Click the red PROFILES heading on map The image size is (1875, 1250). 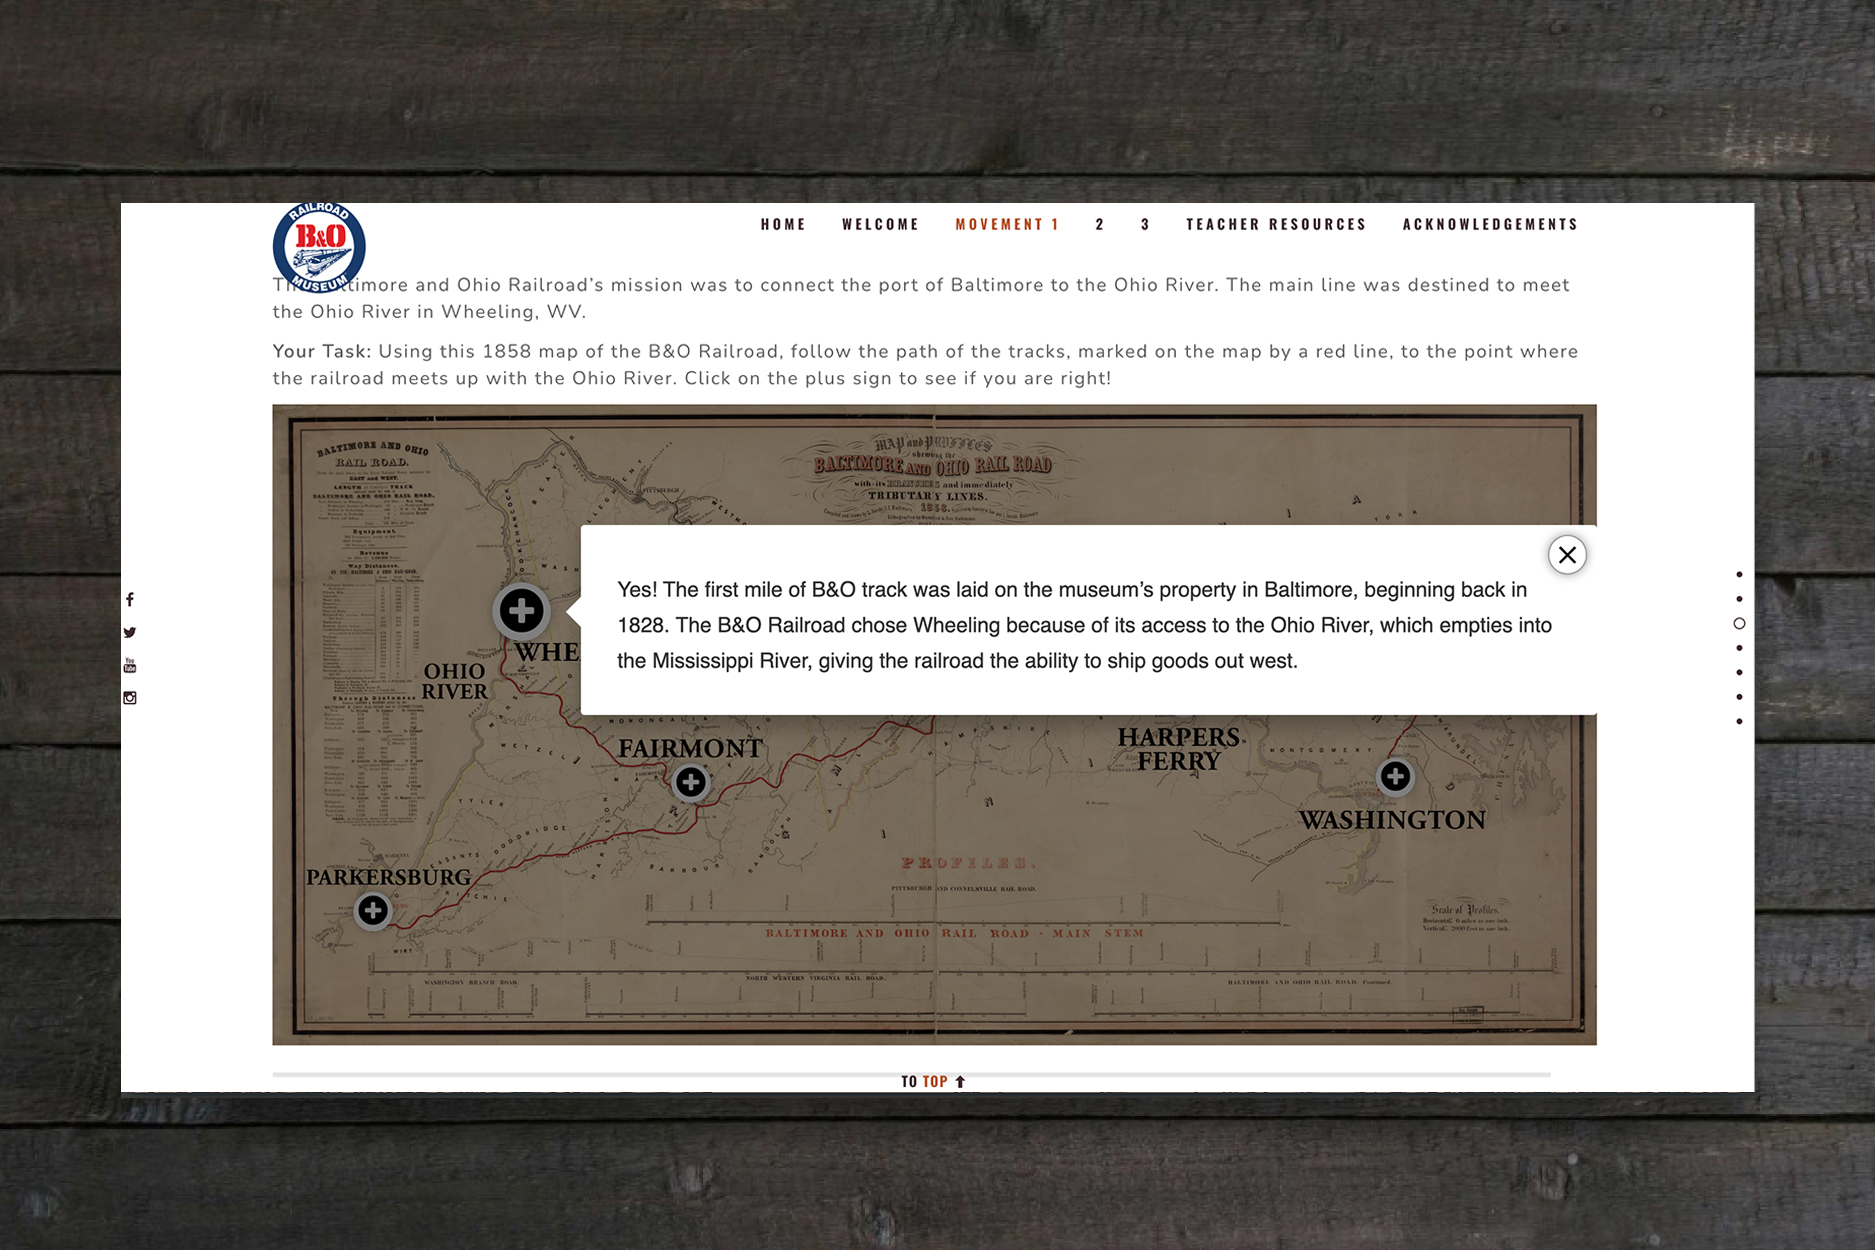coord(968,863)
